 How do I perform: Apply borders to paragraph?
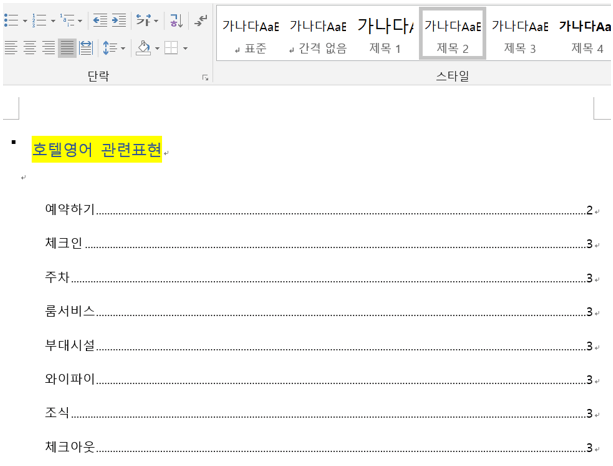(171, 48)
